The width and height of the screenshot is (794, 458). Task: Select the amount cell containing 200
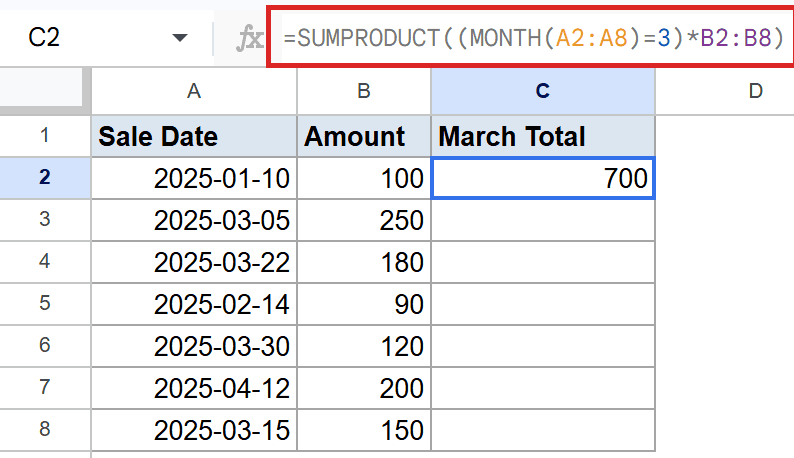pyautogui.click(x=364, y=388)
